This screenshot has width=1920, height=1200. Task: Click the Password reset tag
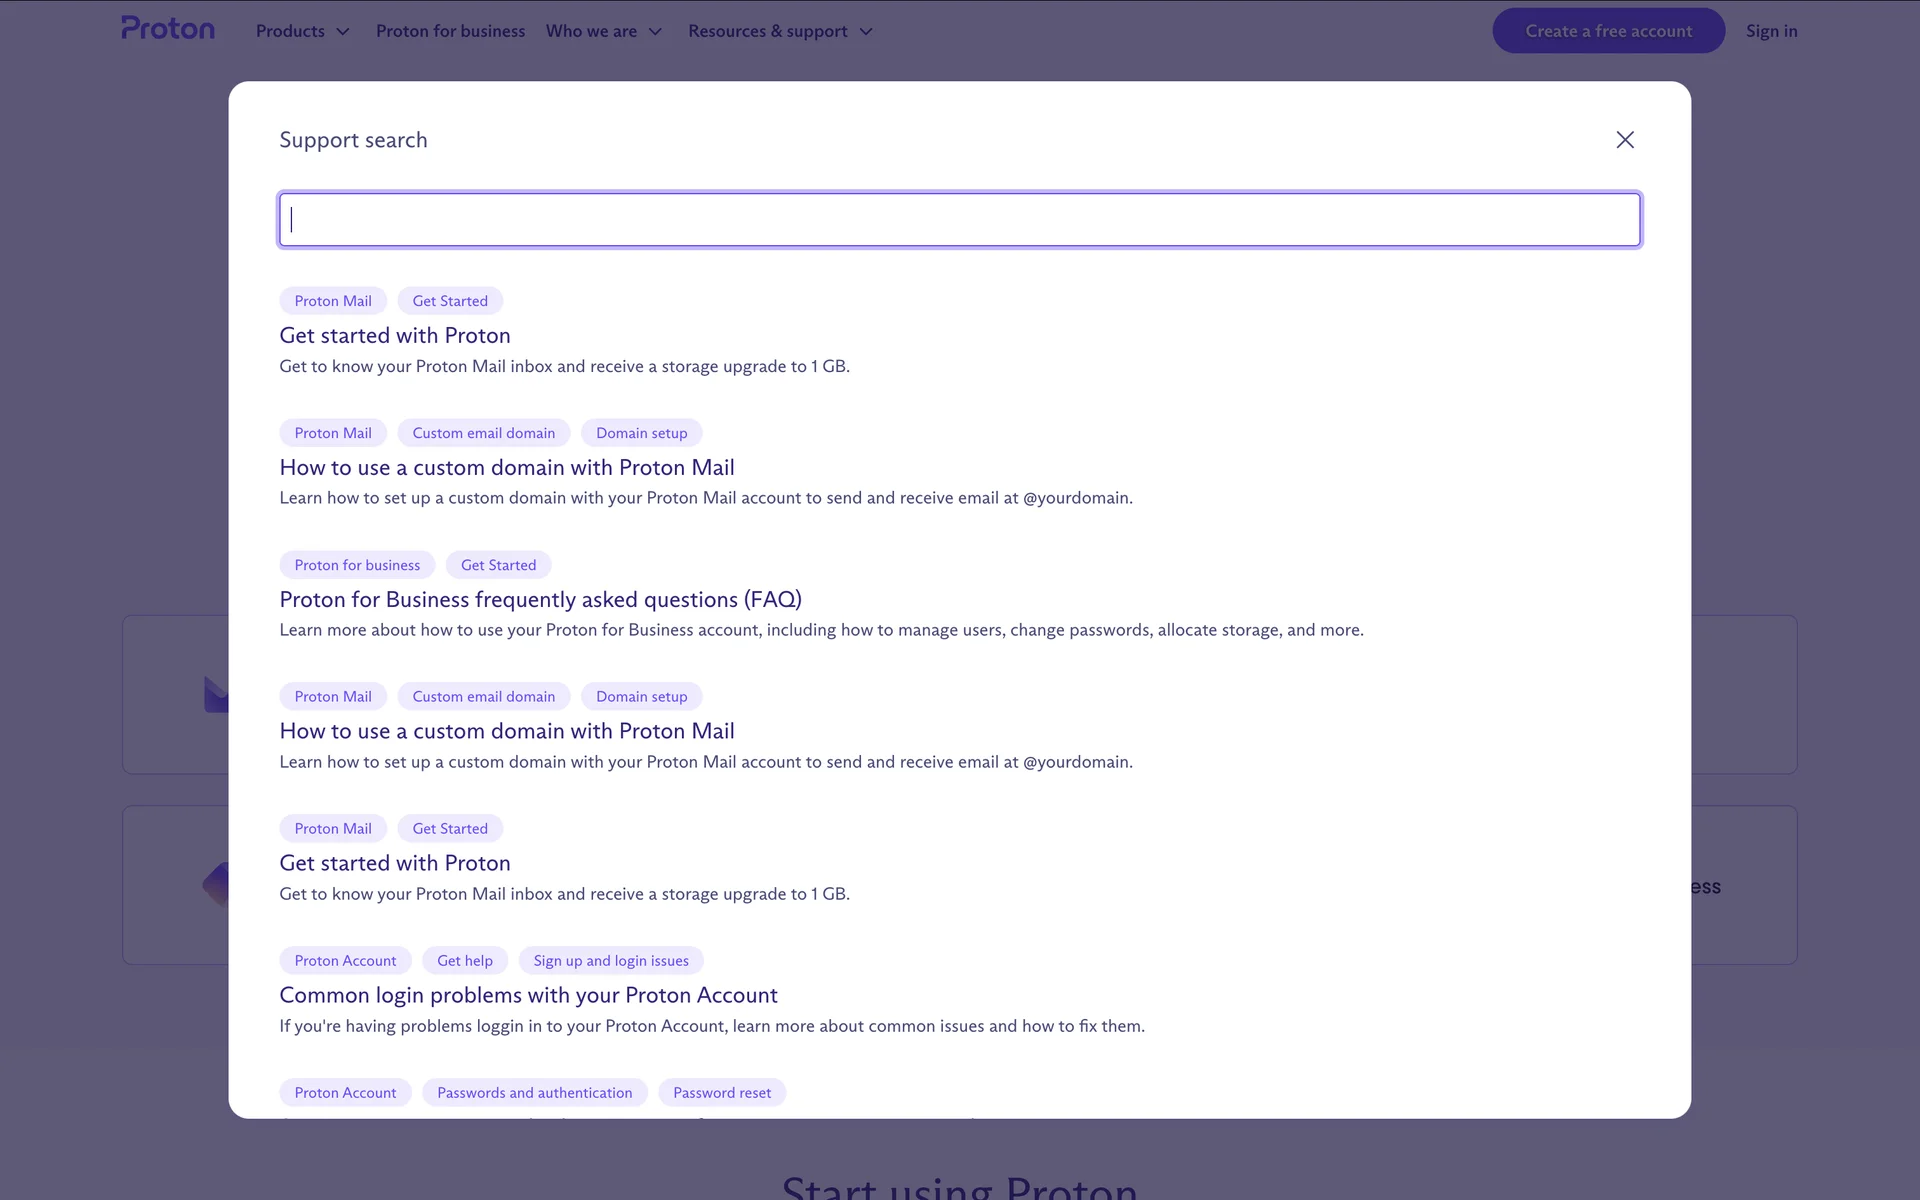click(x=722, y=1093)
